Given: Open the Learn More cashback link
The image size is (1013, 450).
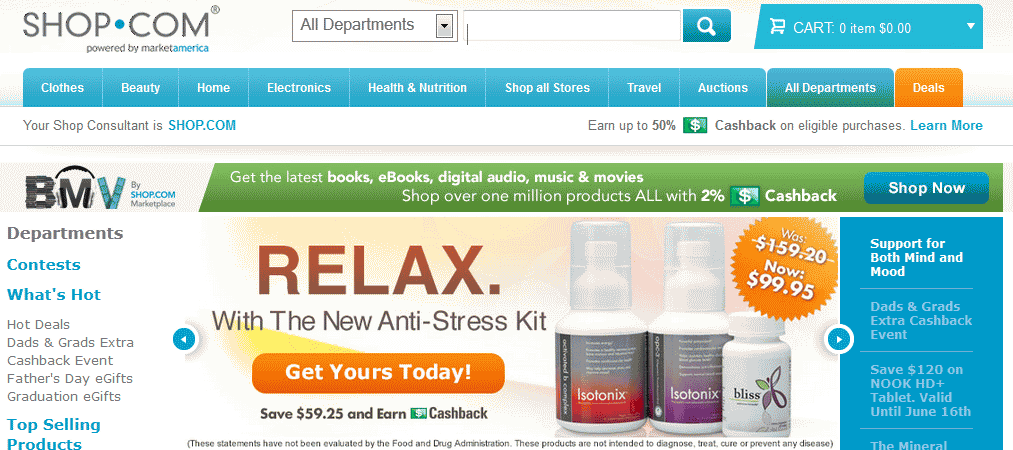Looking at the screenshot, I should [946, 125].
